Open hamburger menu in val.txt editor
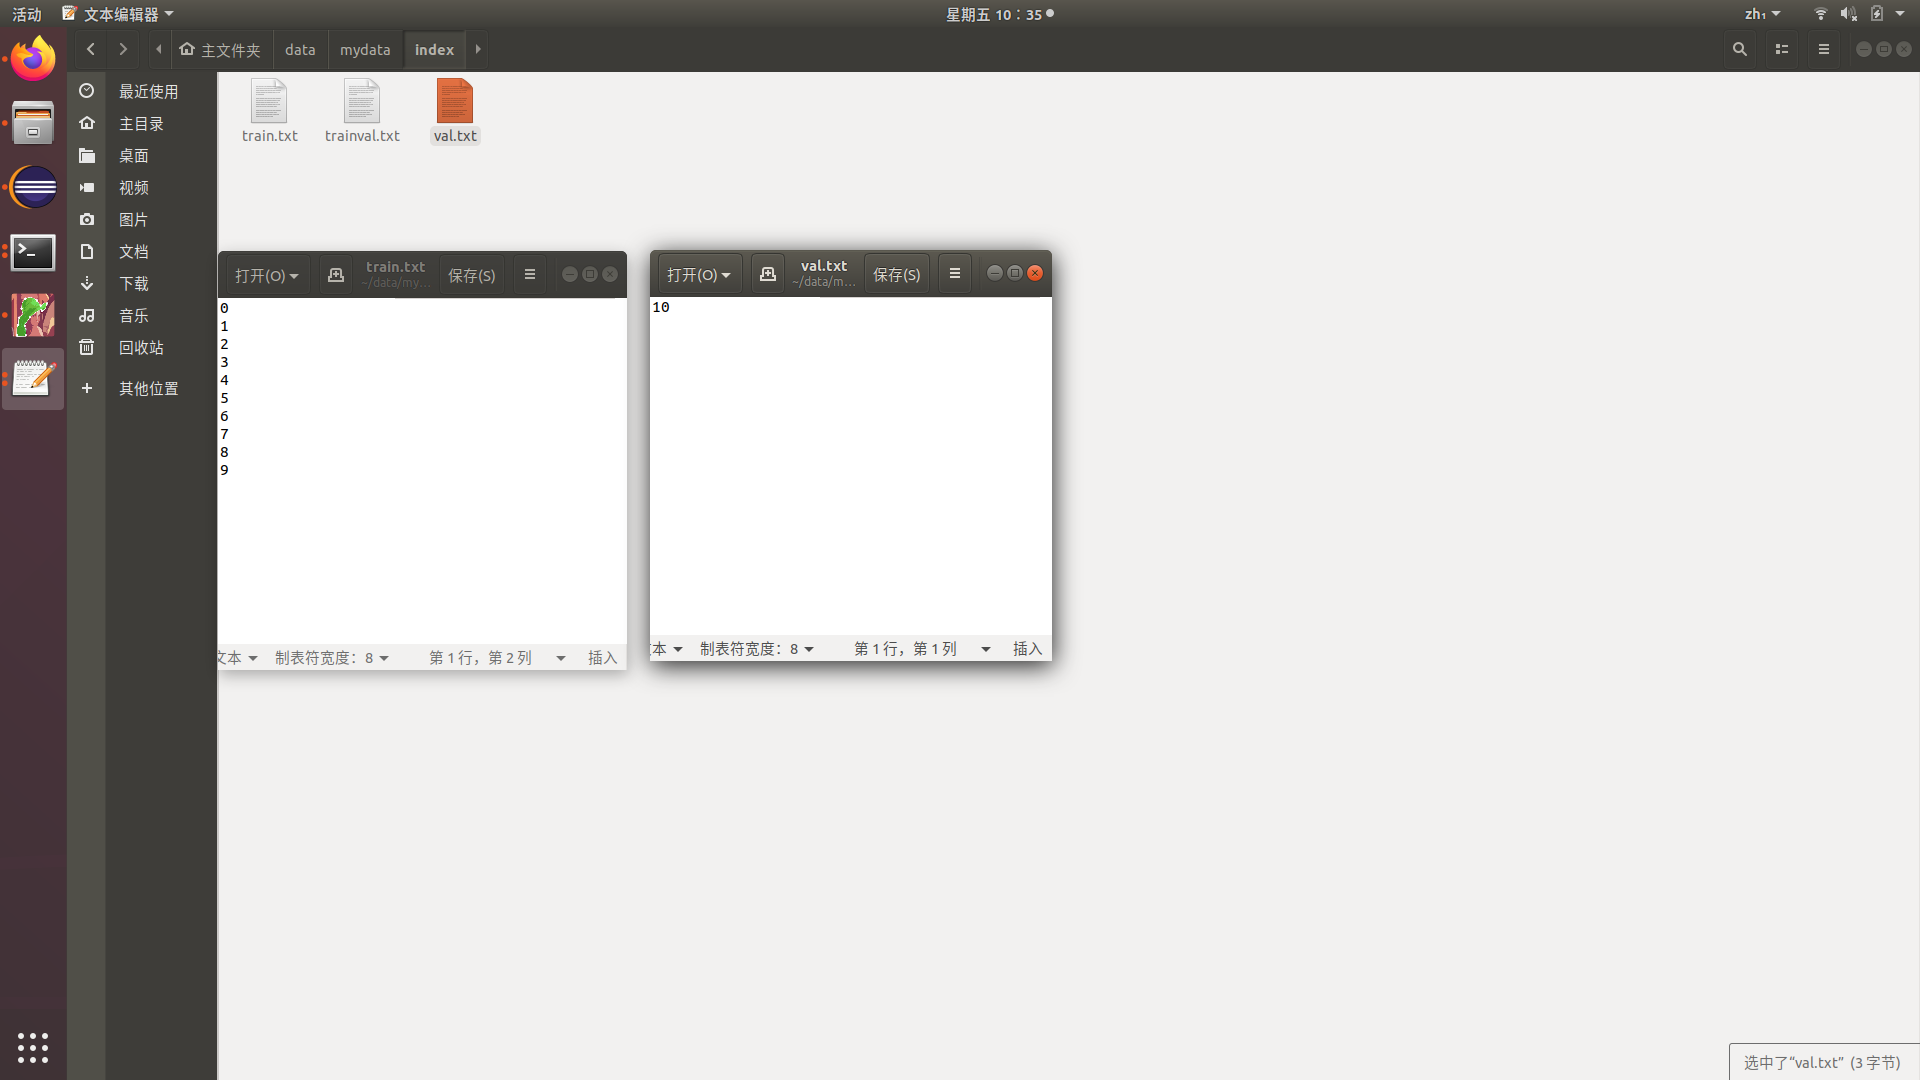Image resolution: width=1920 pixels, height=1080 pixels. click(x=955, y=274)
